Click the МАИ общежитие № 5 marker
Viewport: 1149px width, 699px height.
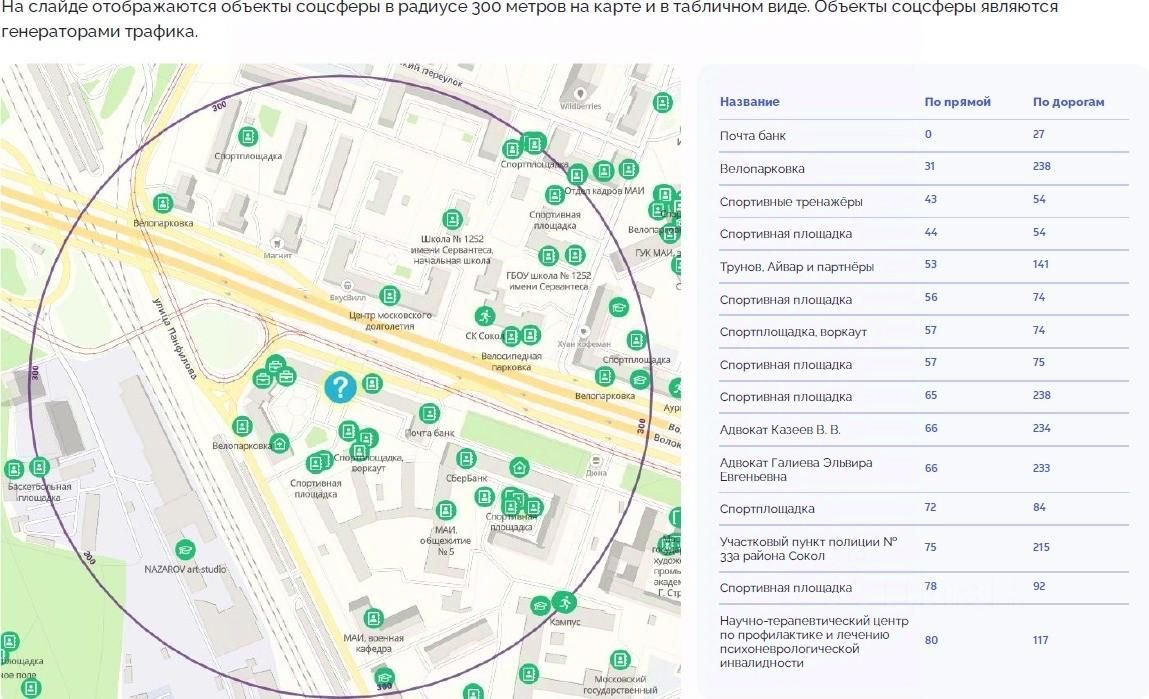point(446,510)
